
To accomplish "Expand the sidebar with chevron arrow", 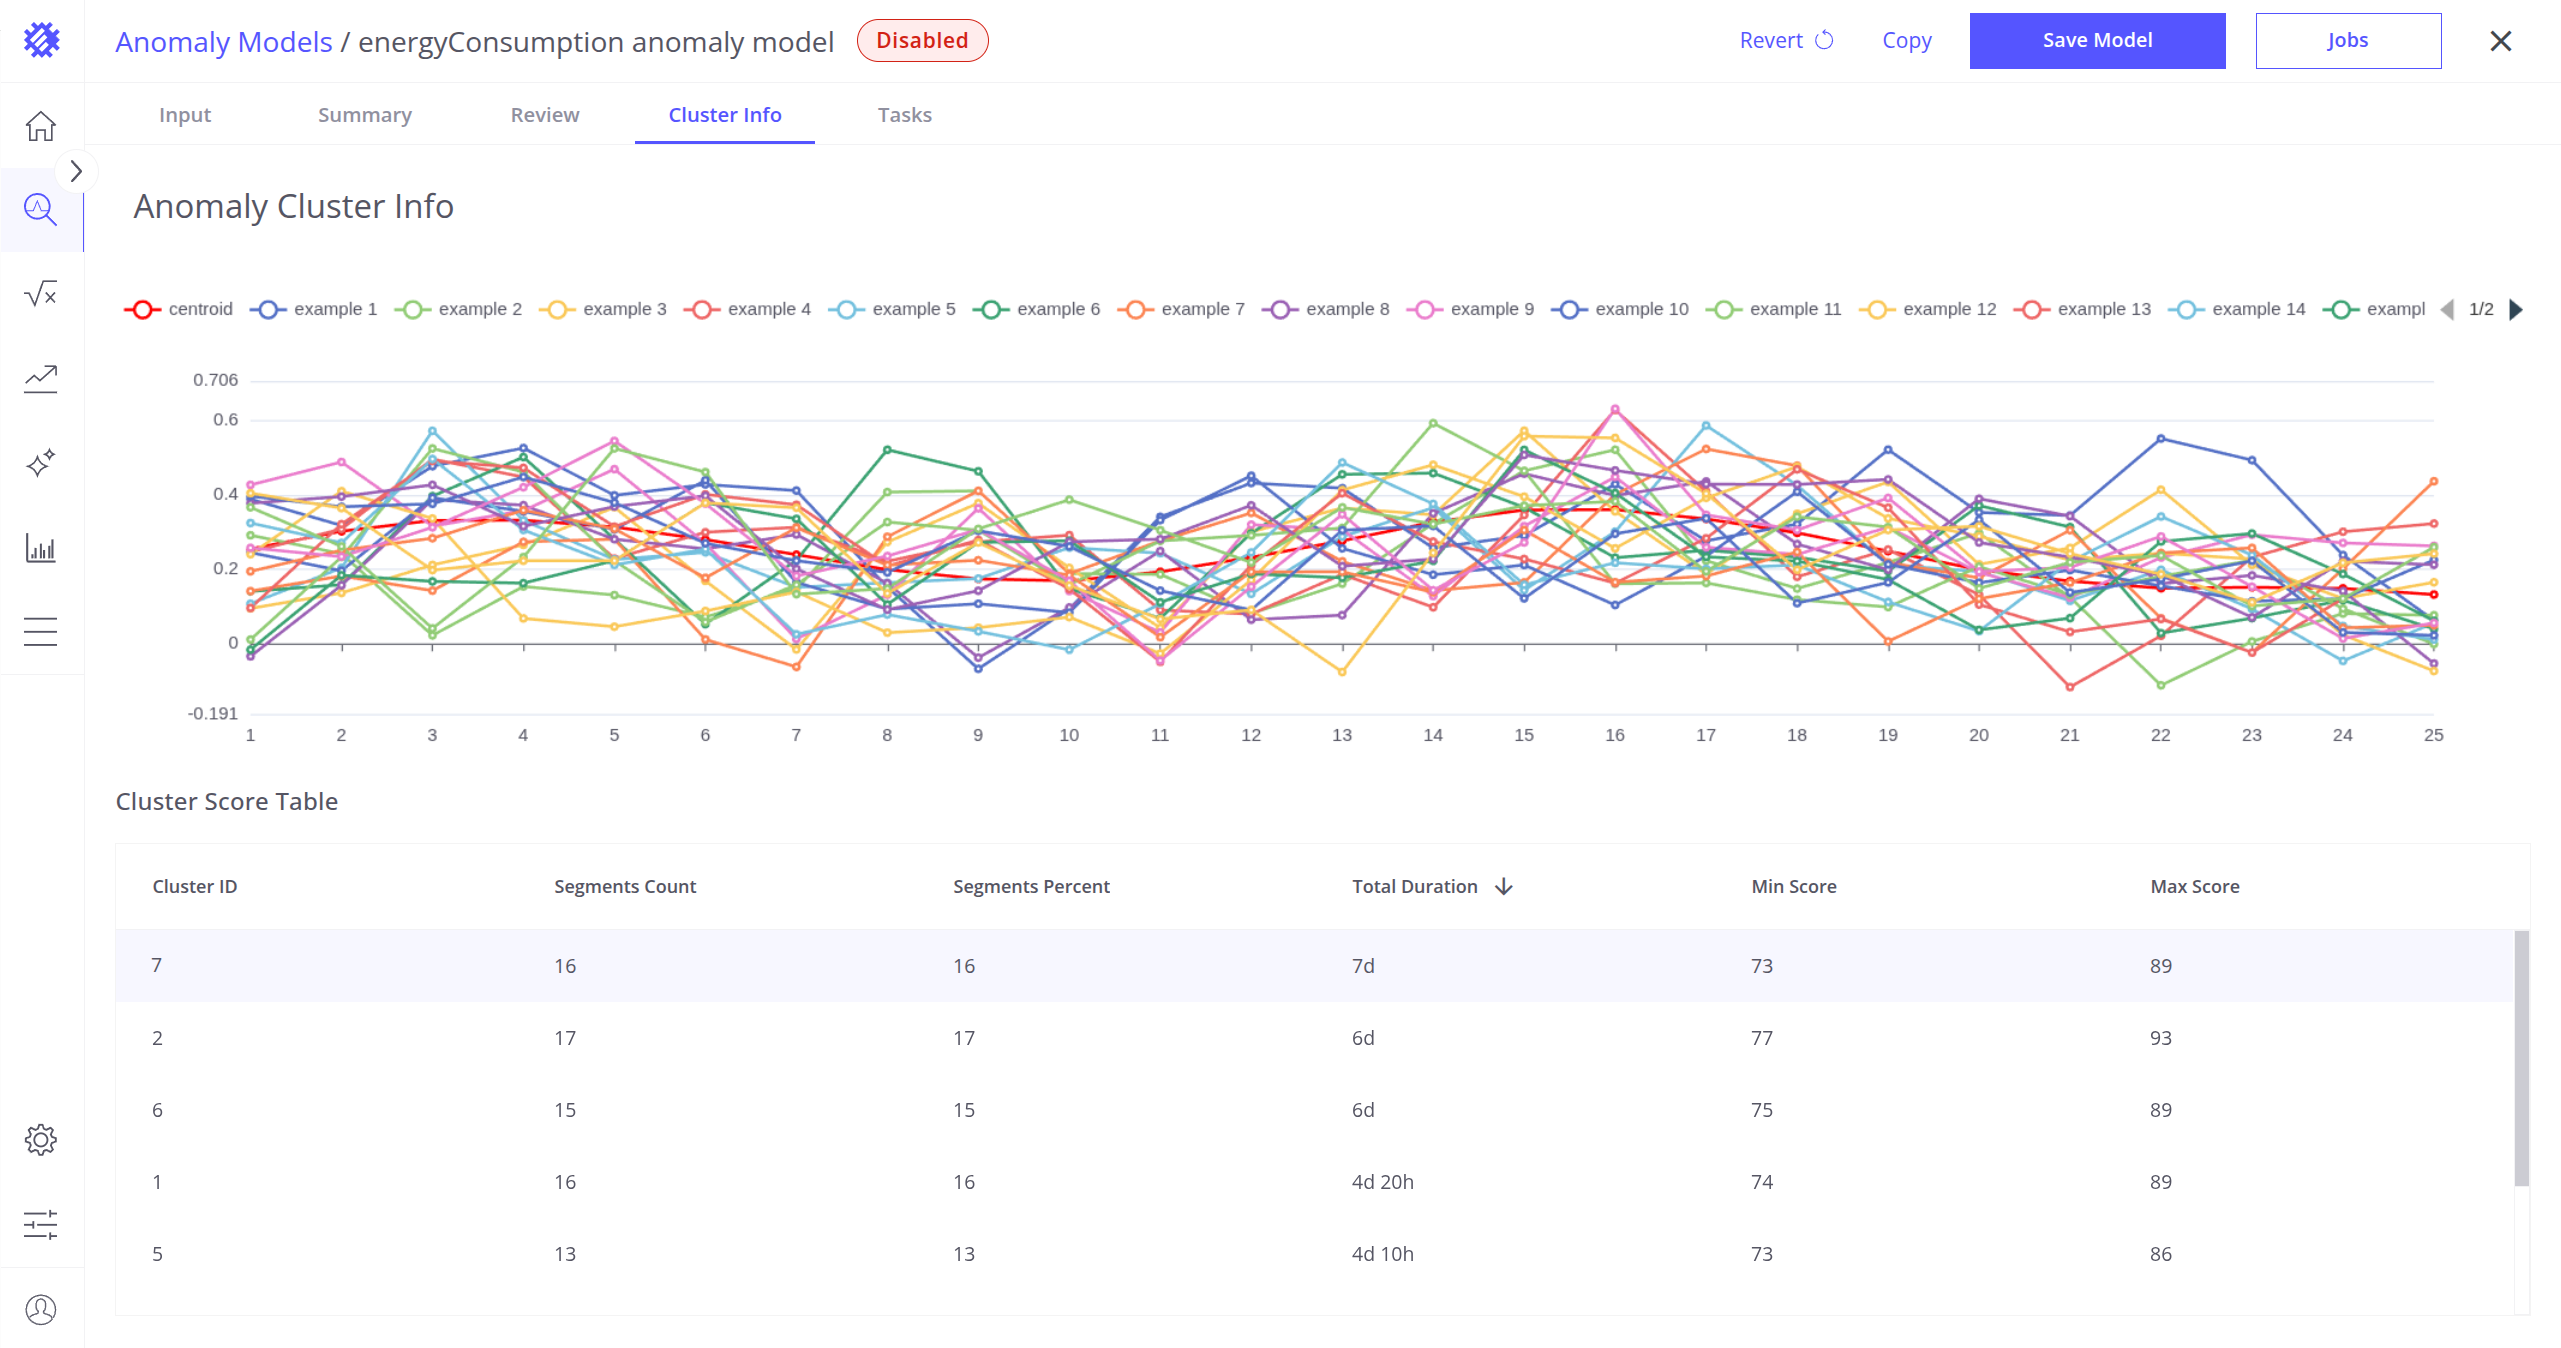I will 76,171.
